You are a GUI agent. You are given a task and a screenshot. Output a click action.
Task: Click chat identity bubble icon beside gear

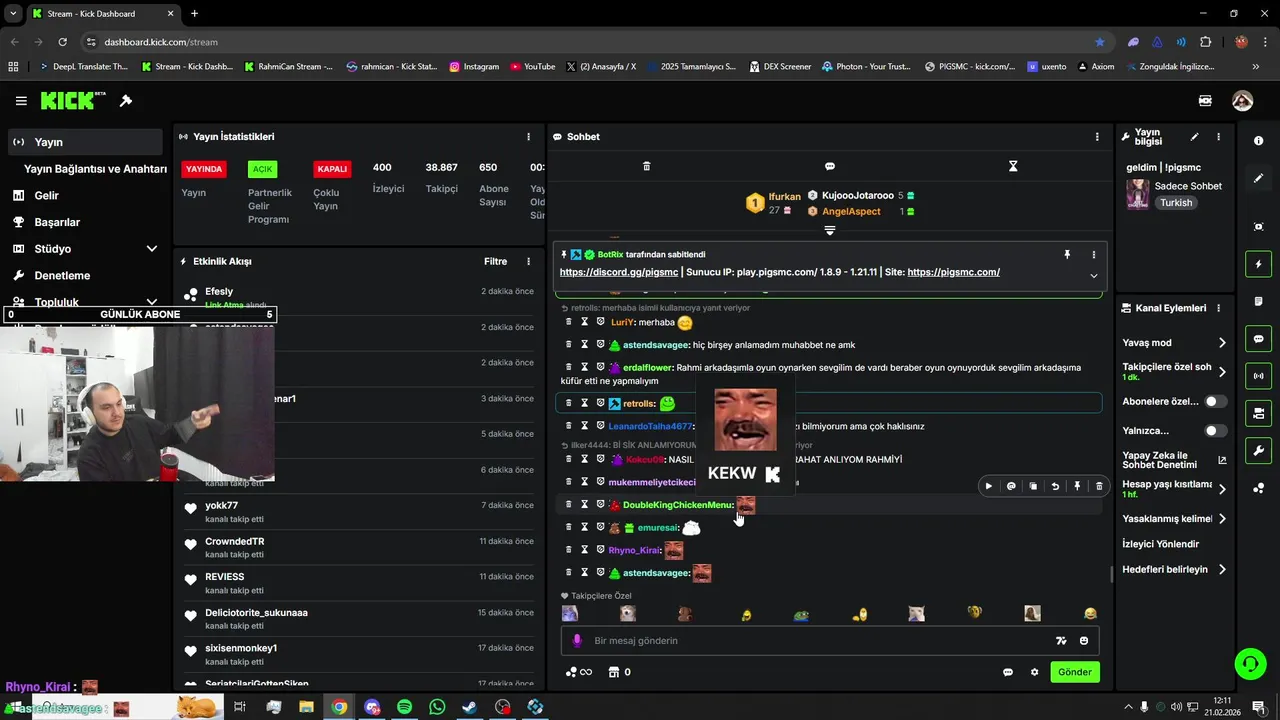tap(1008, 672)
